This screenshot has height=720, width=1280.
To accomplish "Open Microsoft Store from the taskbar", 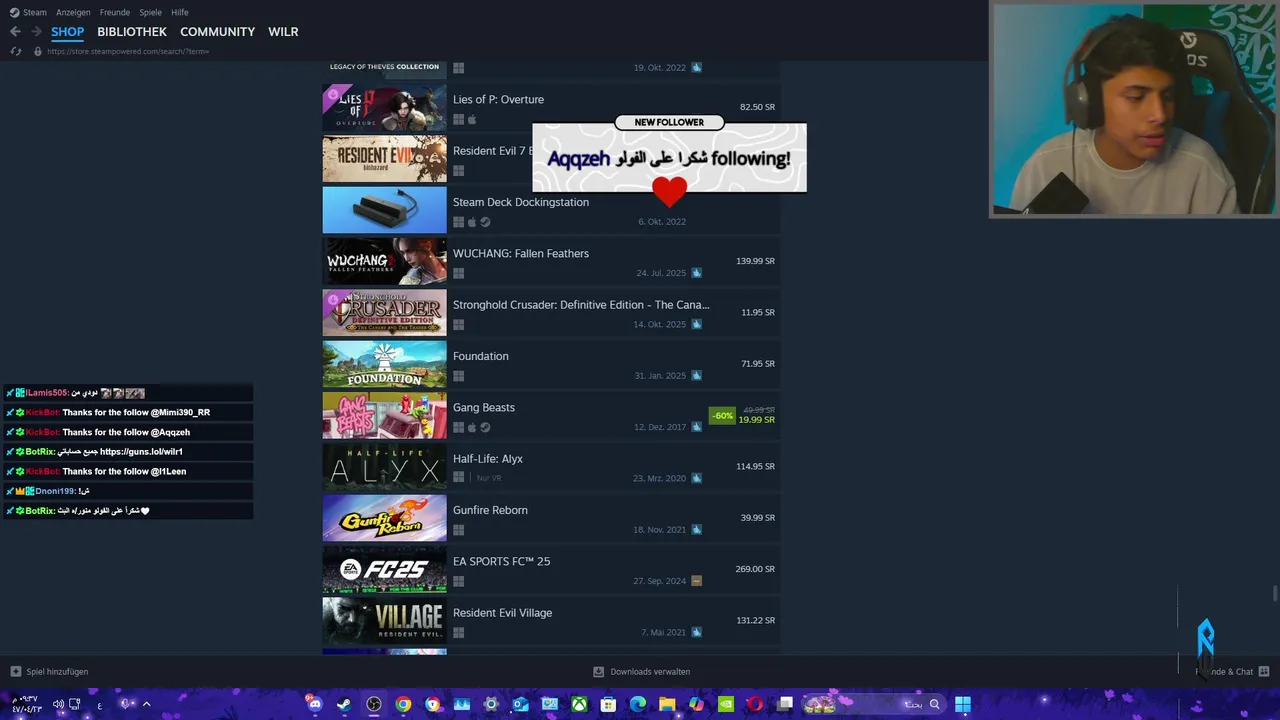I will click(608, 704).
